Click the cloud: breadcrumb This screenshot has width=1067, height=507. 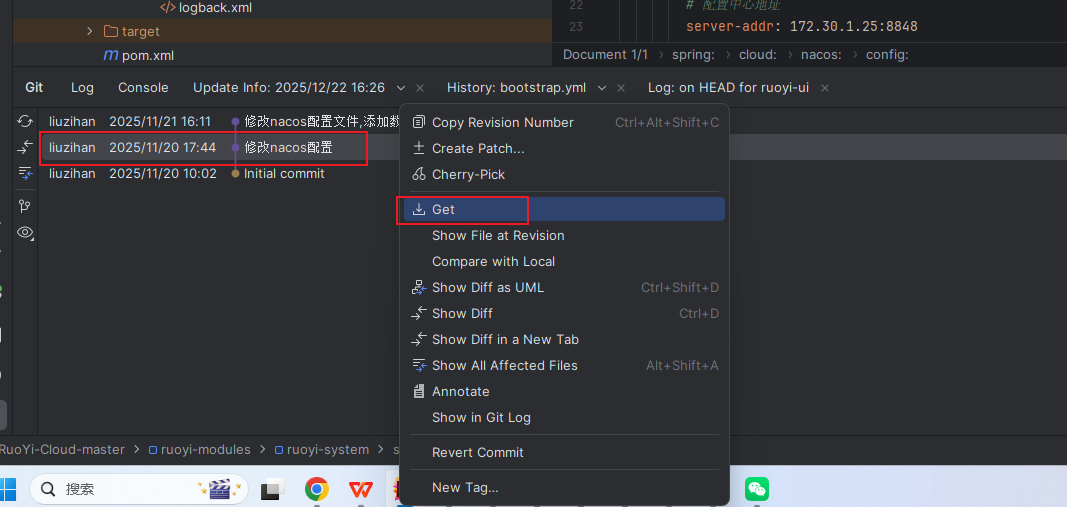pyautogui.click(x=757, y=55)
